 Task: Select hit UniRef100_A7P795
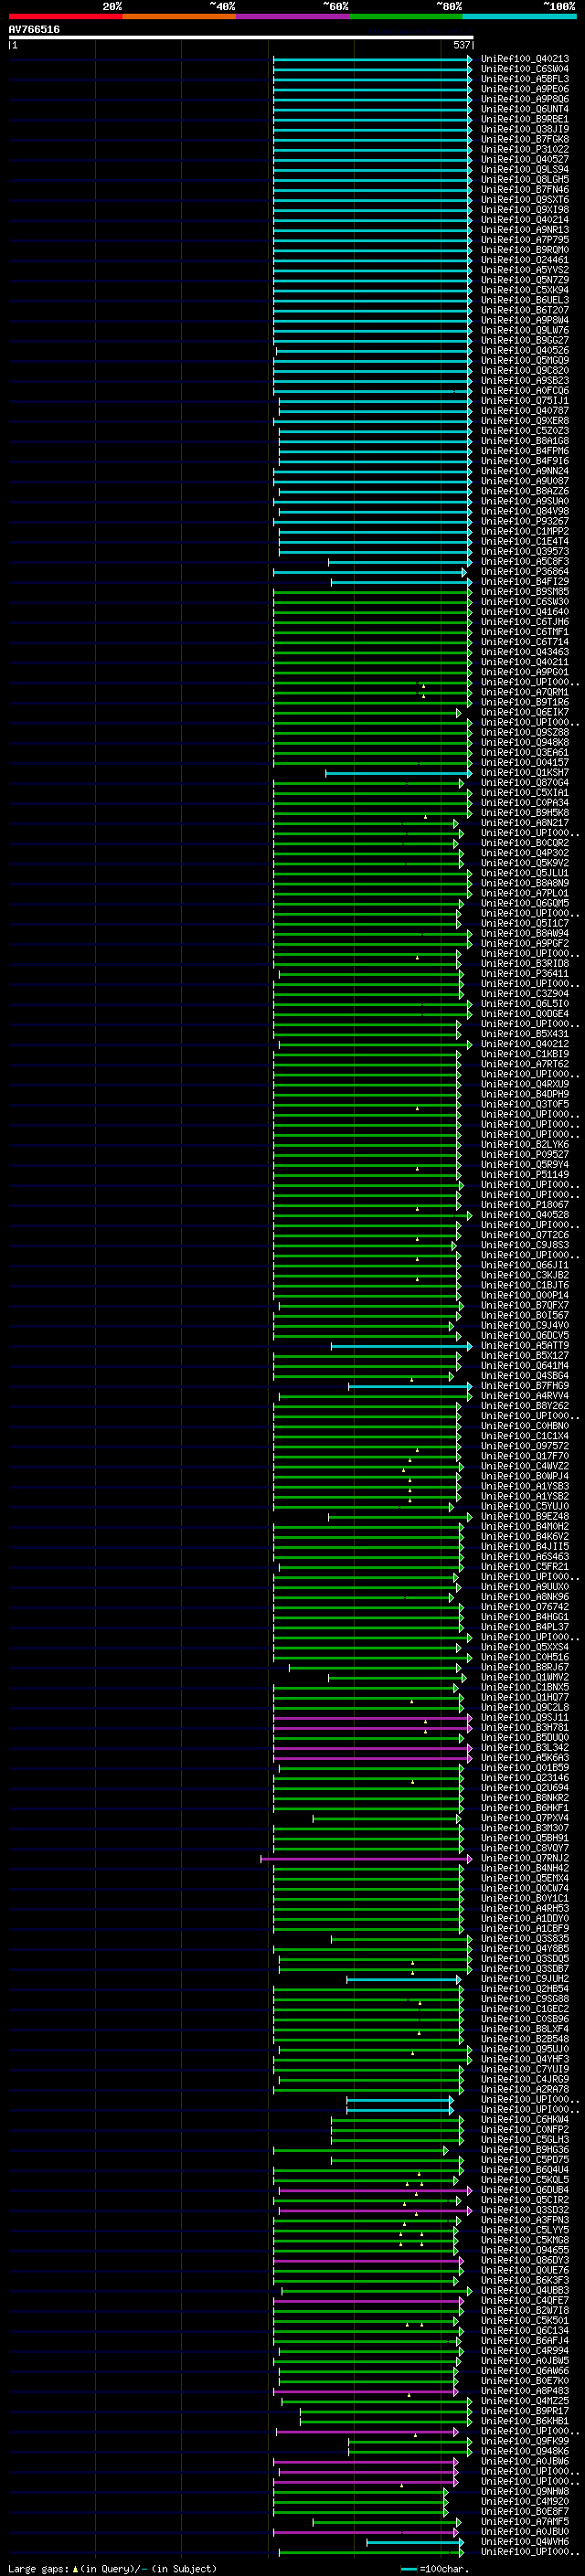(x=525, y=240)
